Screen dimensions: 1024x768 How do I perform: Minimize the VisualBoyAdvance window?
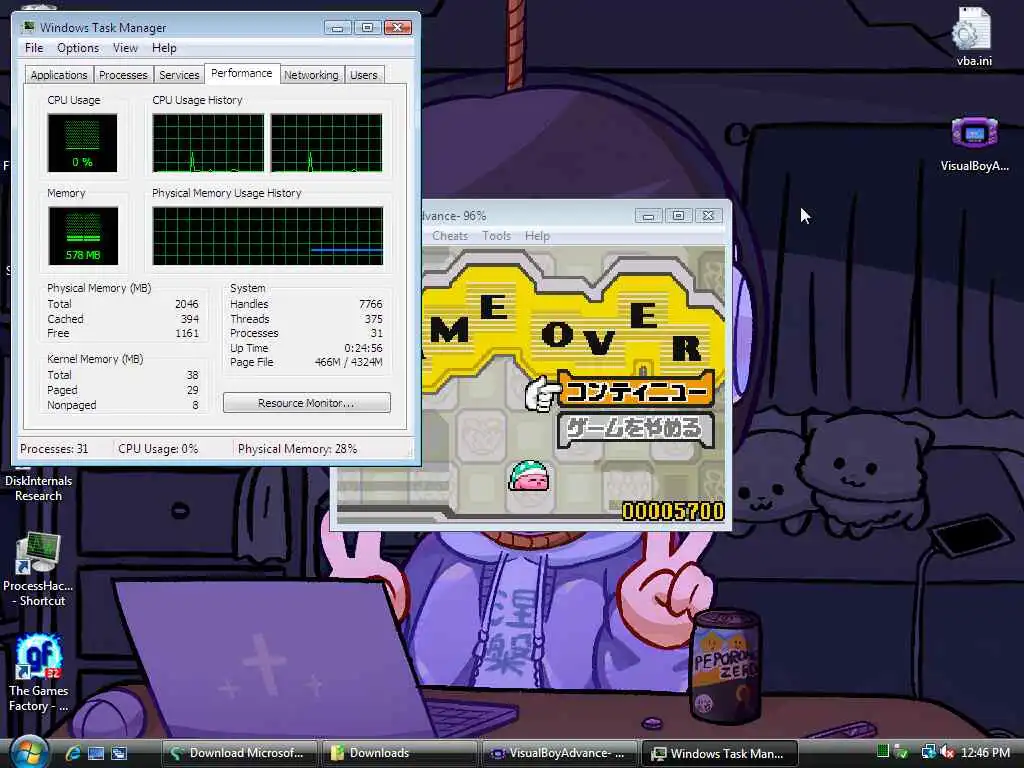[648, 216]
